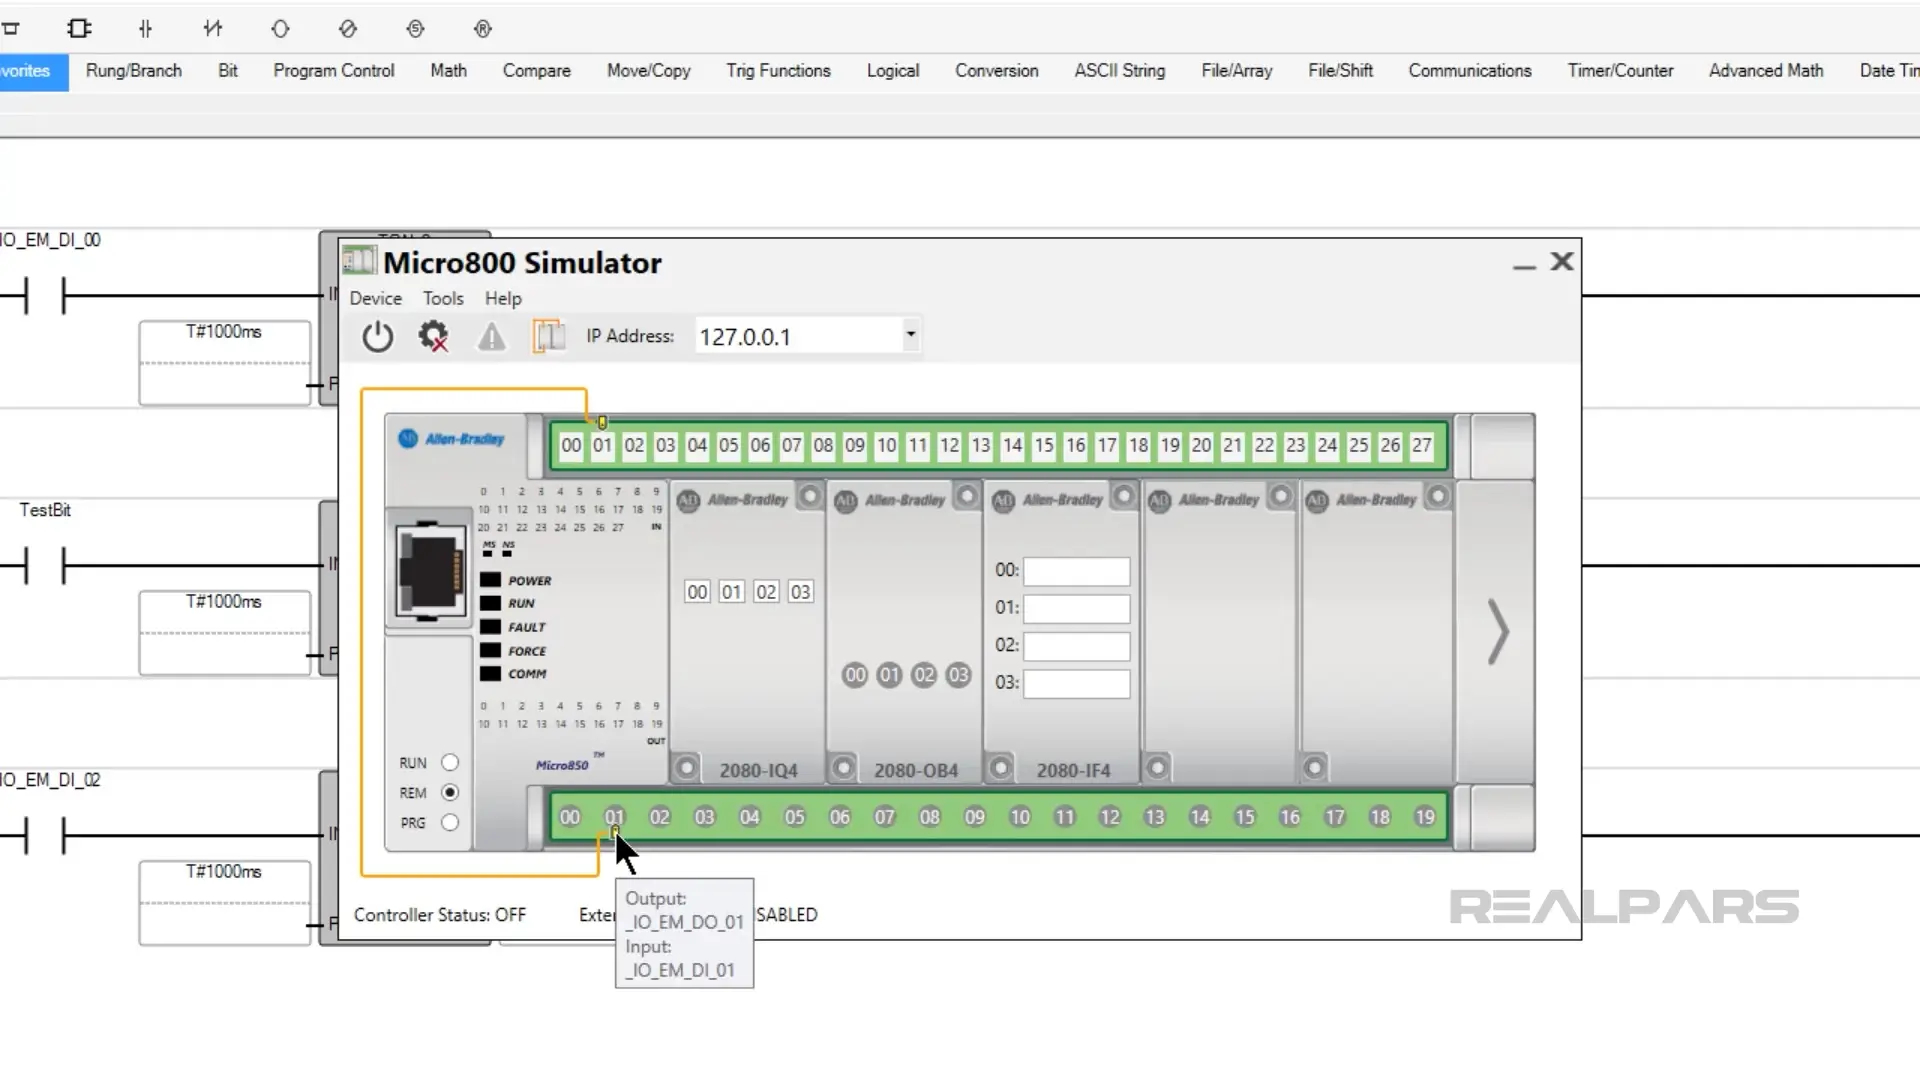The image size is (1920, 1080).
Task: Click embedded output terminal 10
Action: click(x=1020, y=816)
